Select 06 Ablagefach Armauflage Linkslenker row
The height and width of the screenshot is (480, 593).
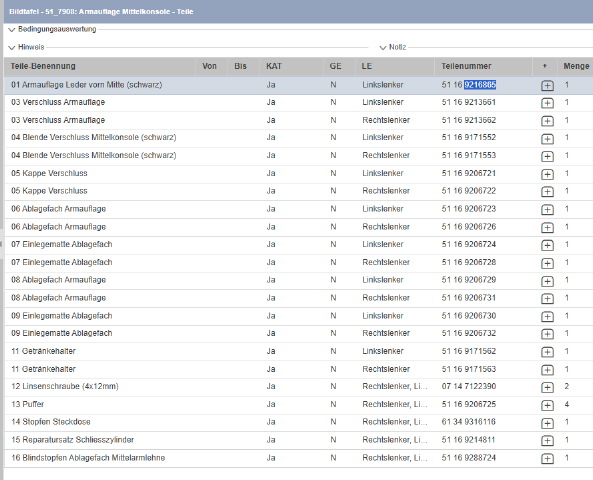(298, 209)
